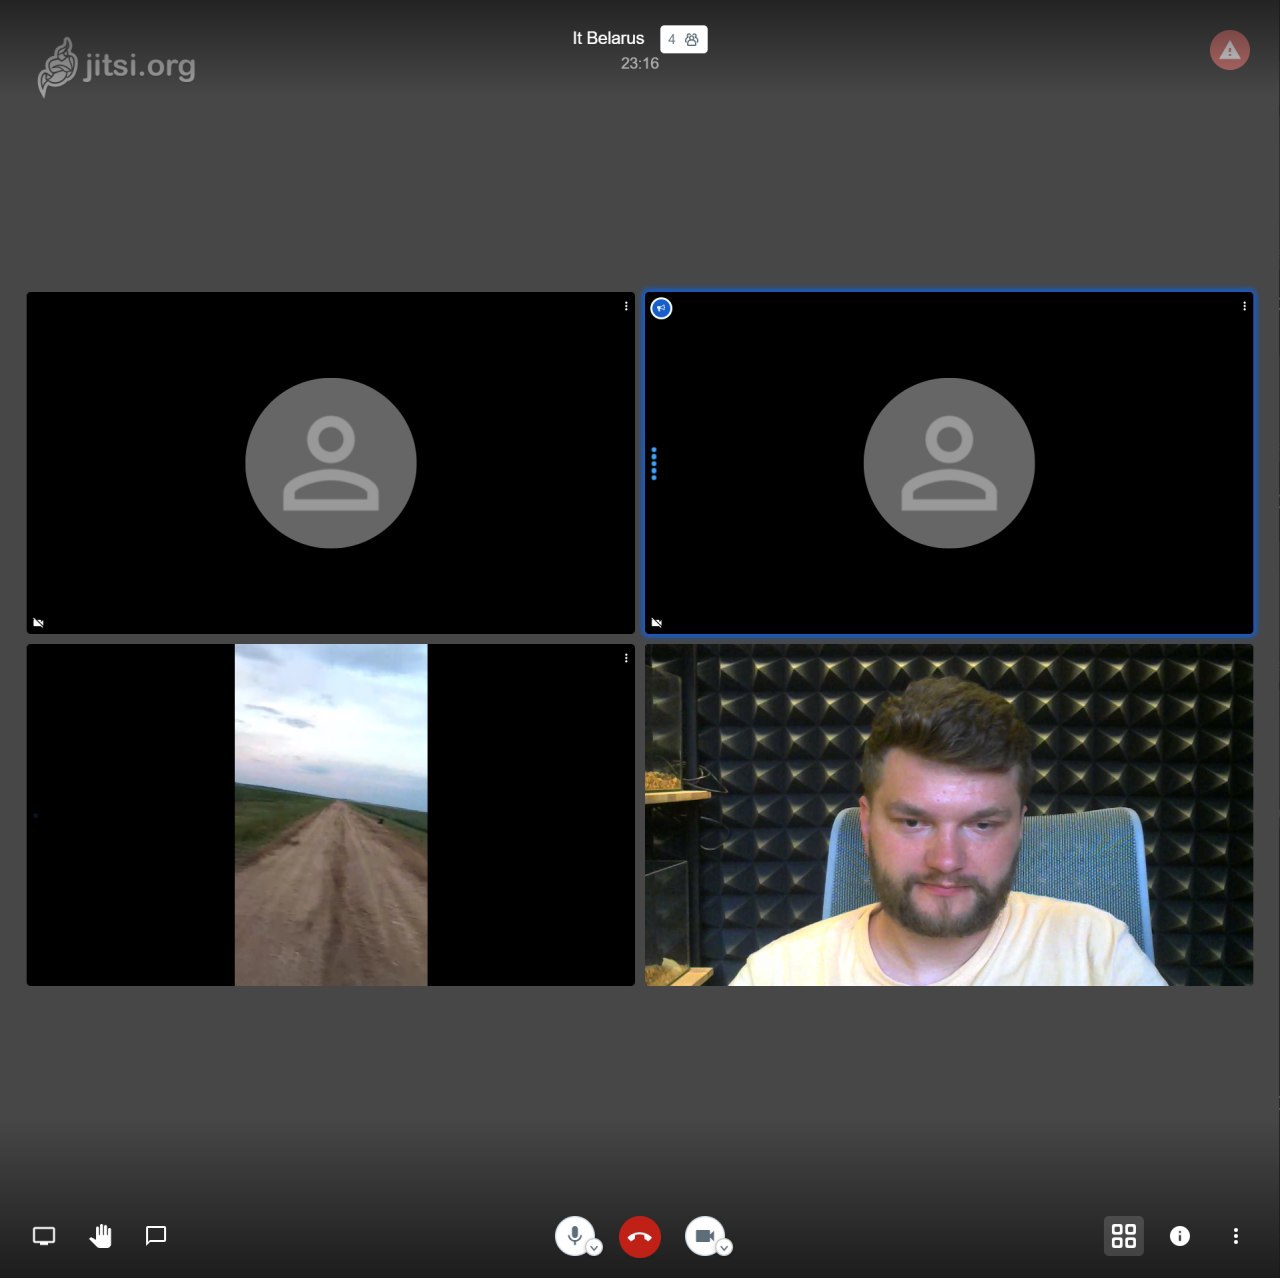Image resolution: width=1280 pixels, height=1278 pixels.
Task: Open microphone audio settings arrow
Action: 594,1248
